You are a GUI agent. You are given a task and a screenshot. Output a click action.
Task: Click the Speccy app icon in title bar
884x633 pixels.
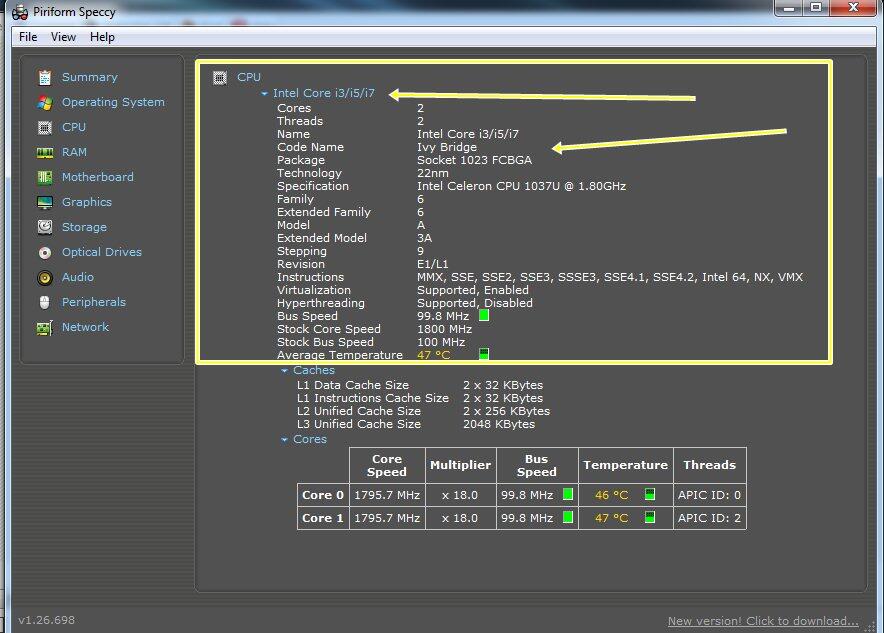[20, 12]
